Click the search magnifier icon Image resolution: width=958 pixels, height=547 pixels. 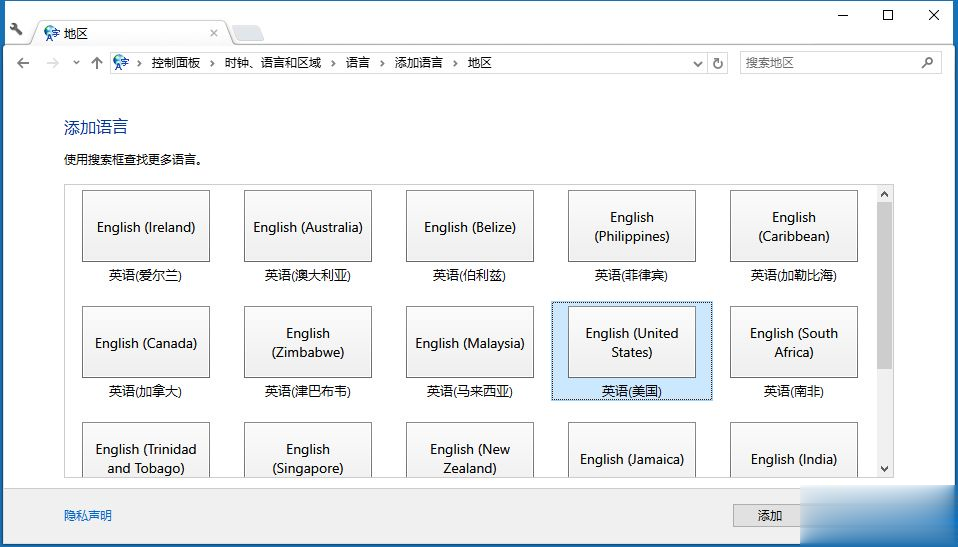[927, 62]
